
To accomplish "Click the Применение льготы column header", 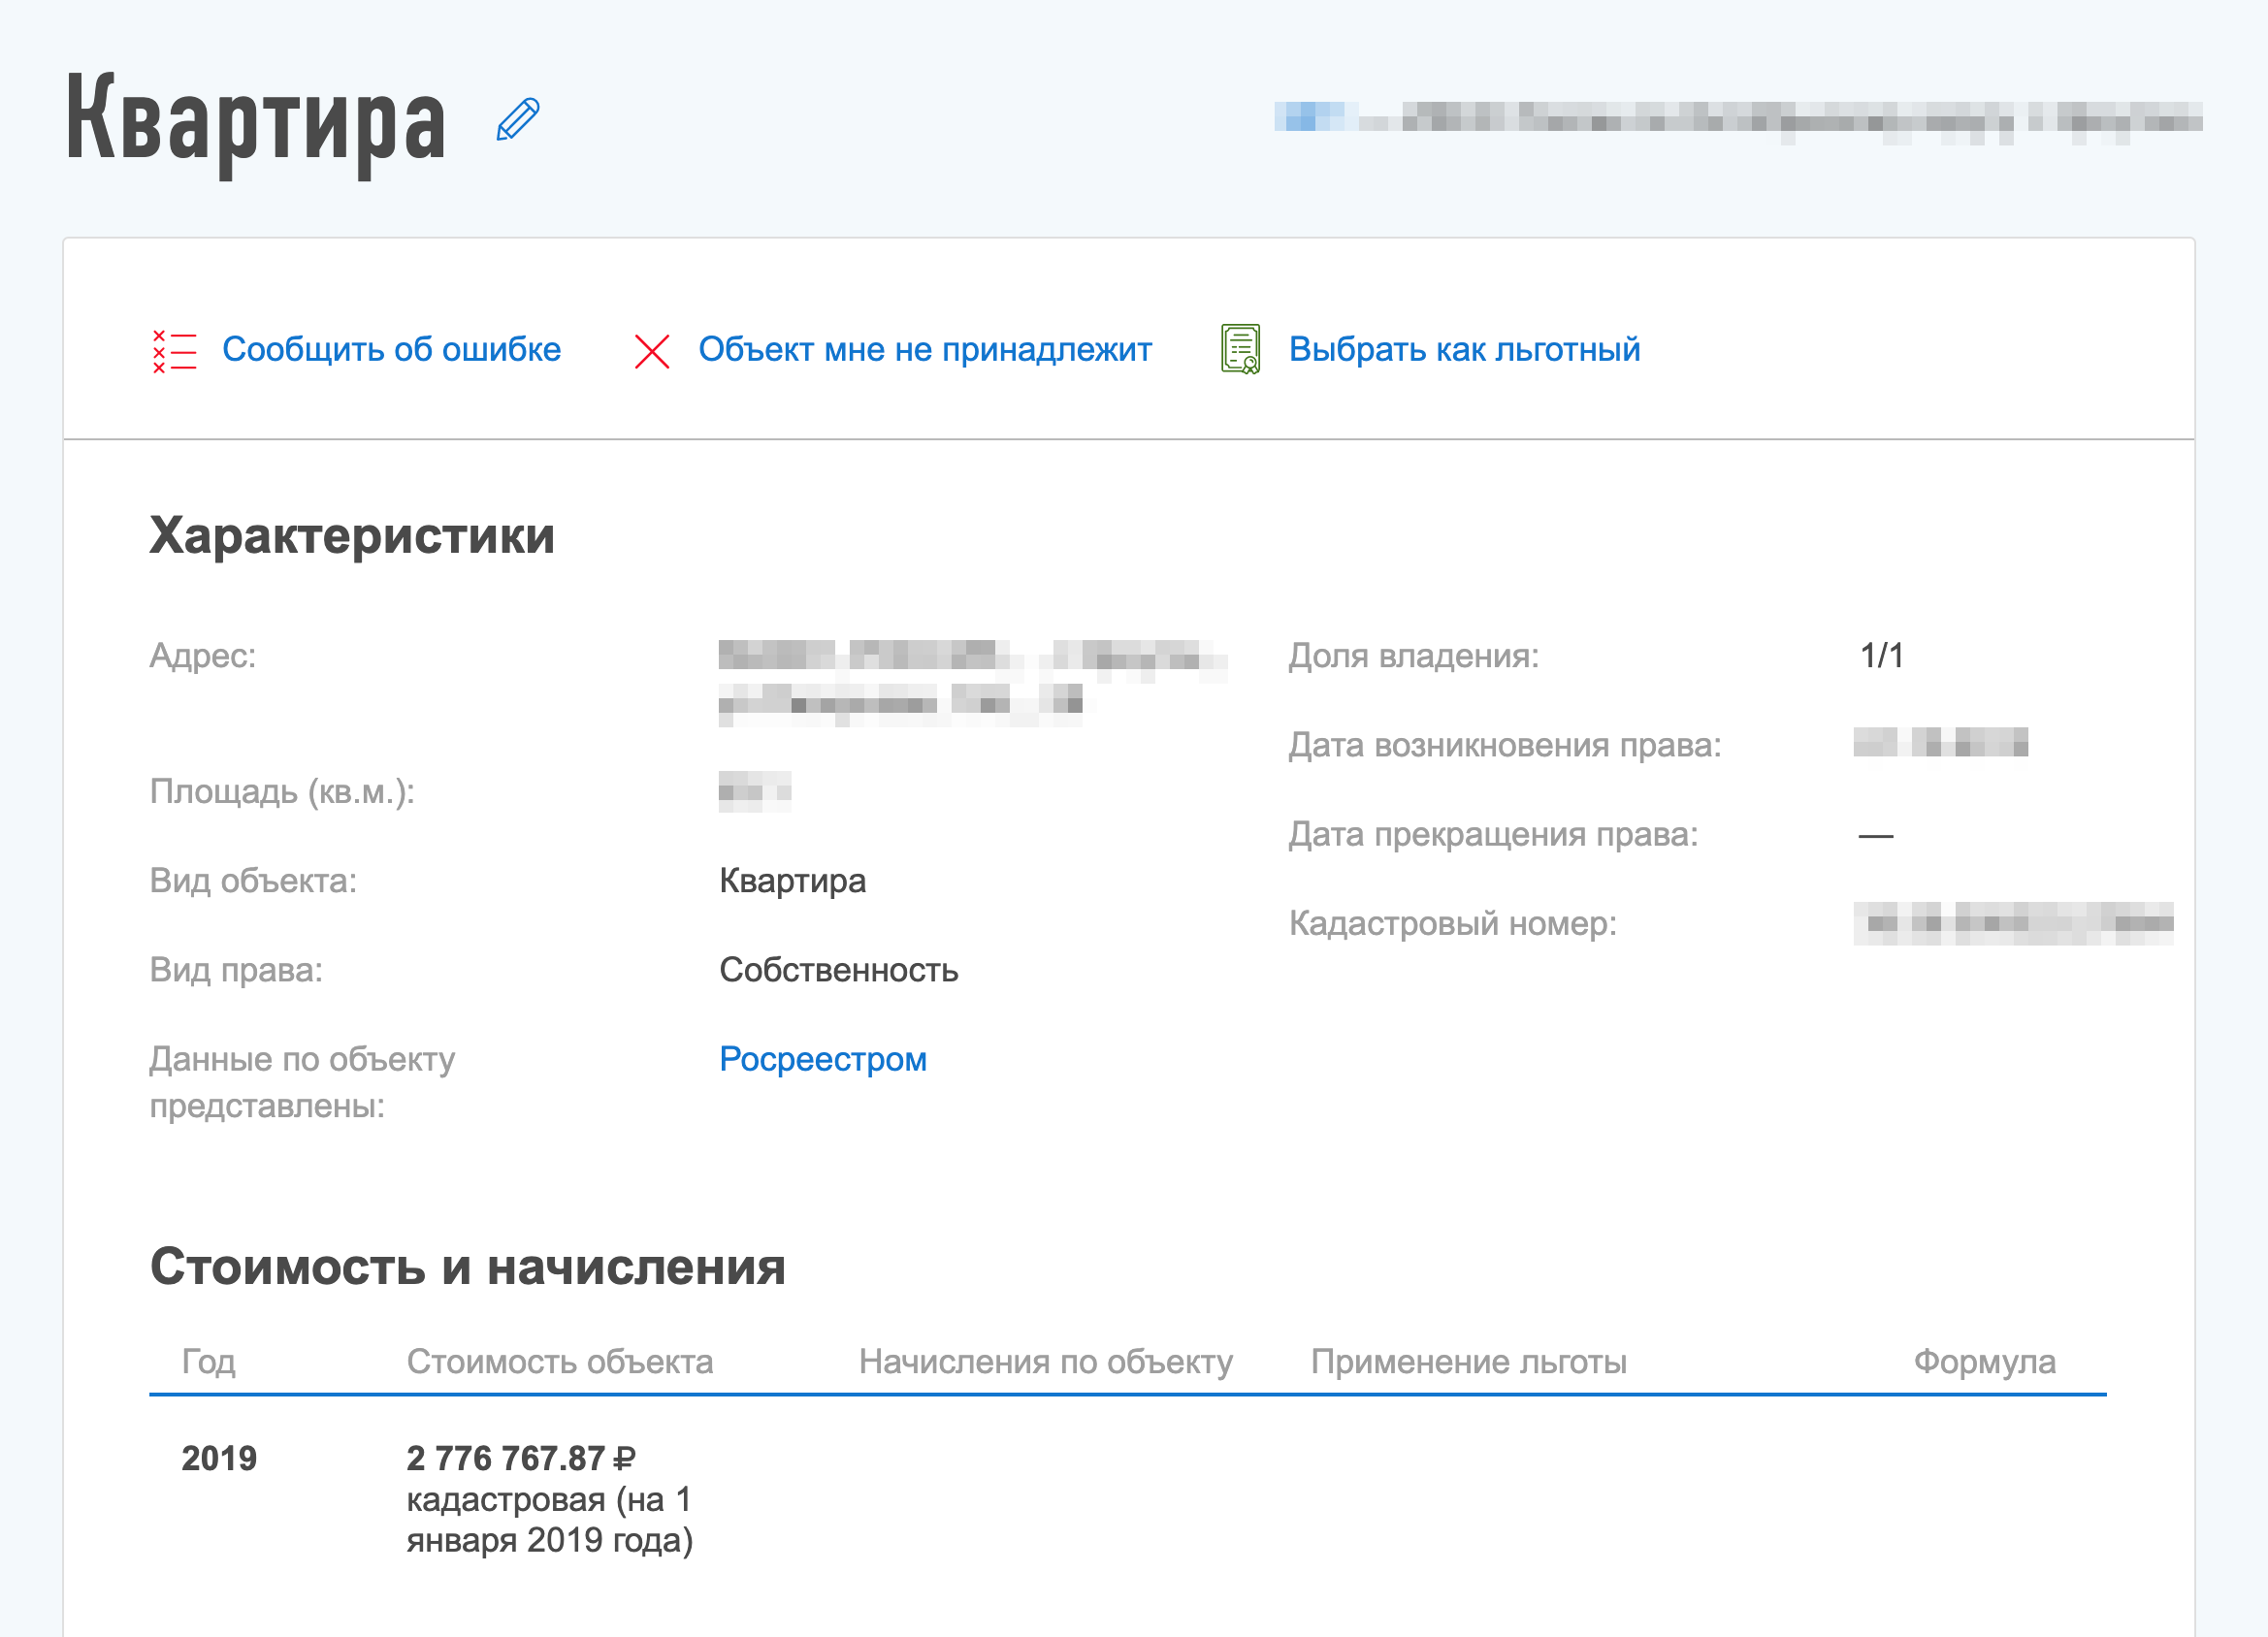I will 1469,1361.
